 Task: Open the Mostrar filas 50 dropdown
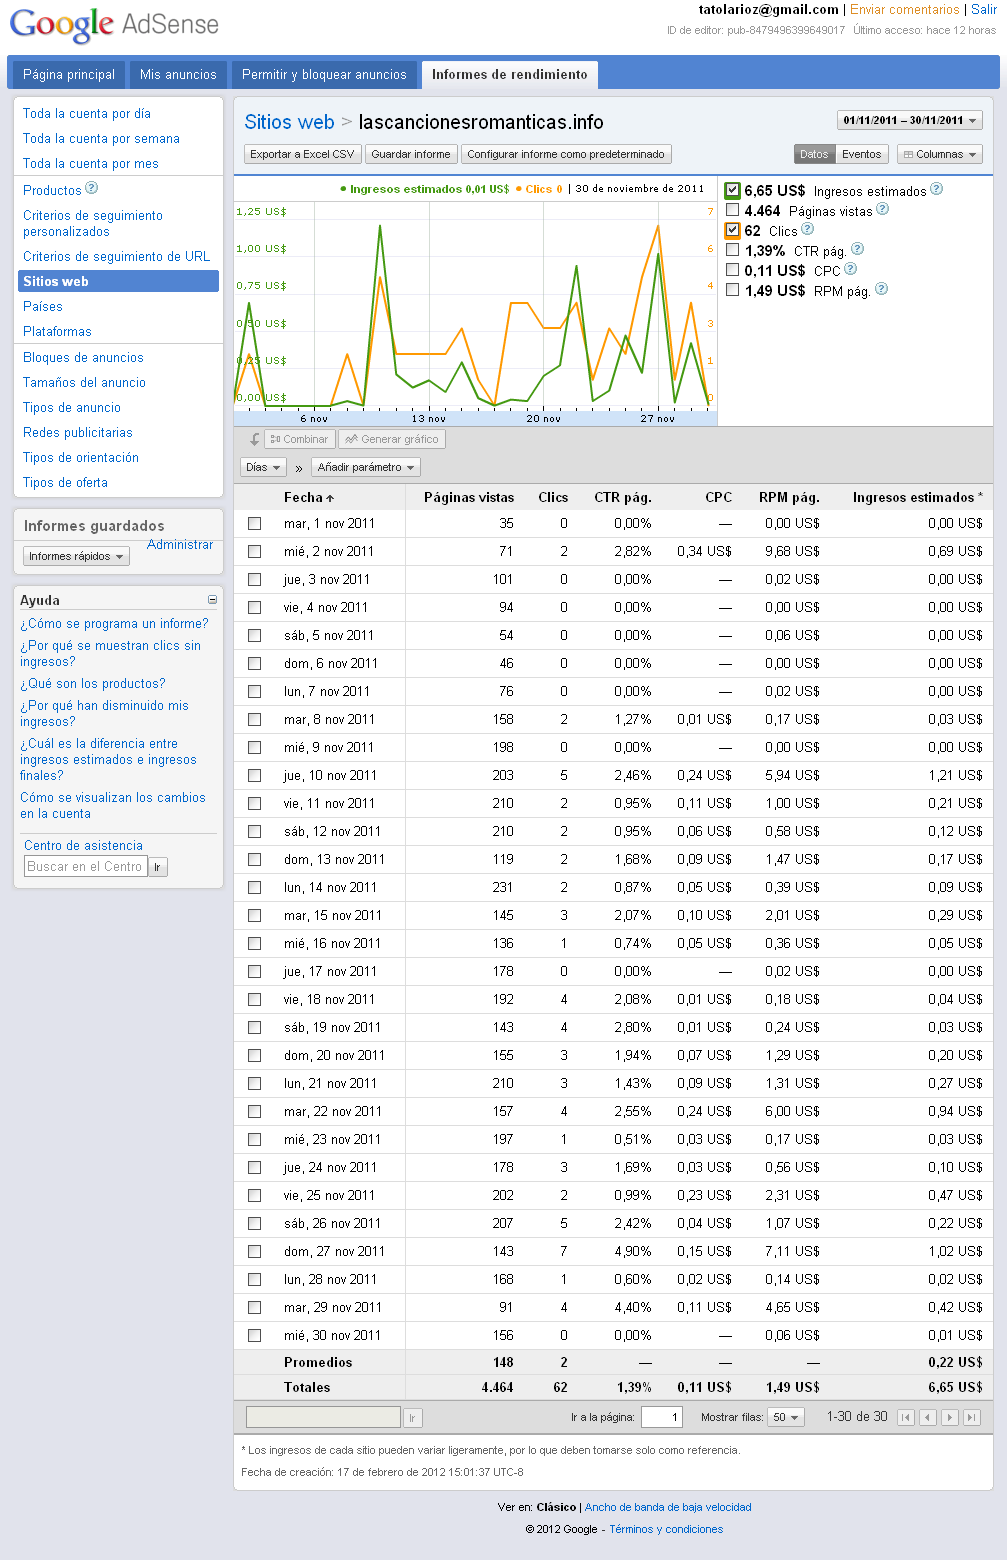(x=786, y=1417)
